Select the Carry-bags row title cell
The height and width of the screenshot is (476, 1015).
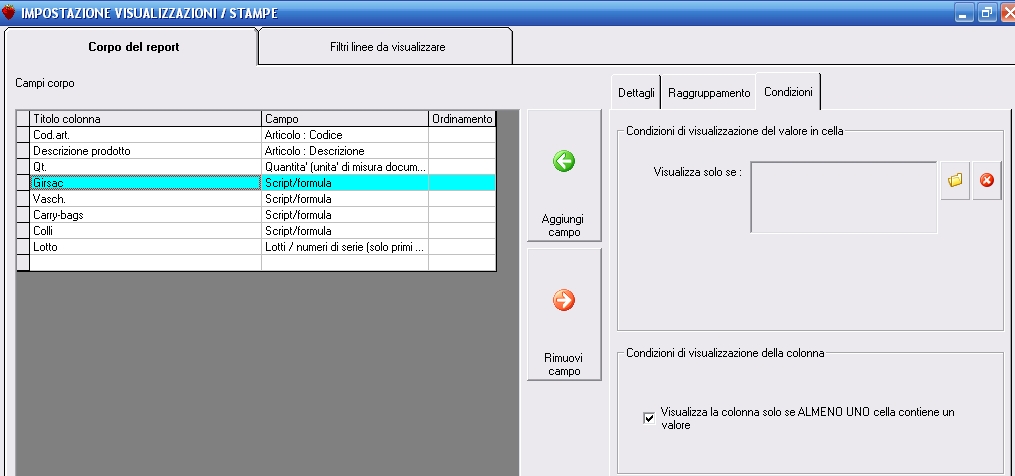point(146,214)
